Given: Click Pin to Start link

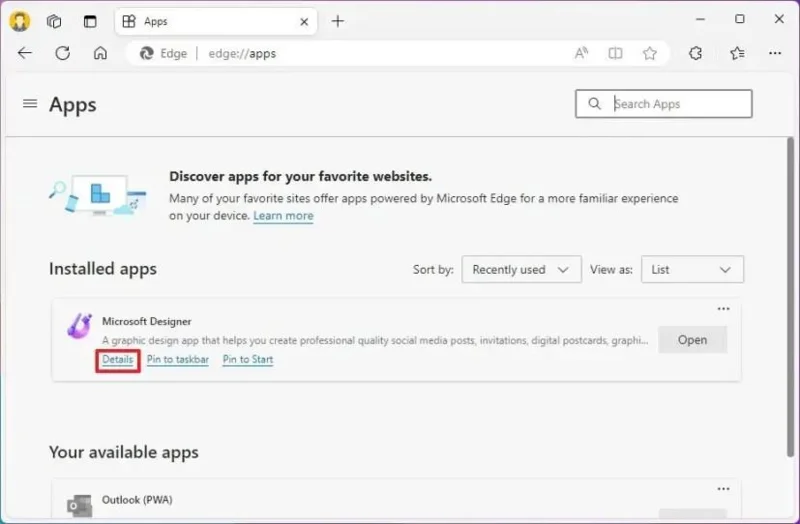Looking at the screenshot, I should pos(248,359).
